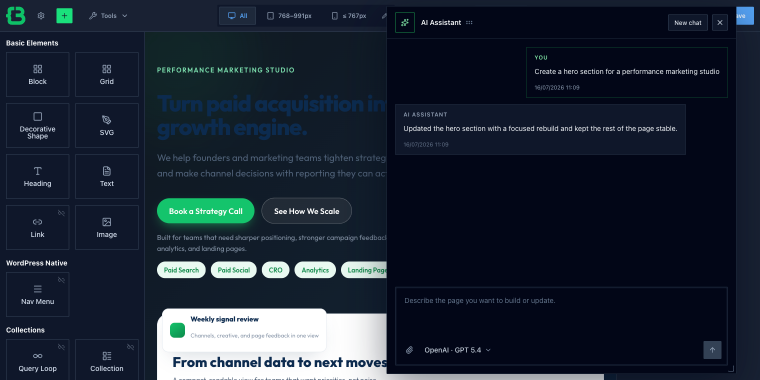Add a Text element
The image size is (760, 380).
(x=107, y=176)
